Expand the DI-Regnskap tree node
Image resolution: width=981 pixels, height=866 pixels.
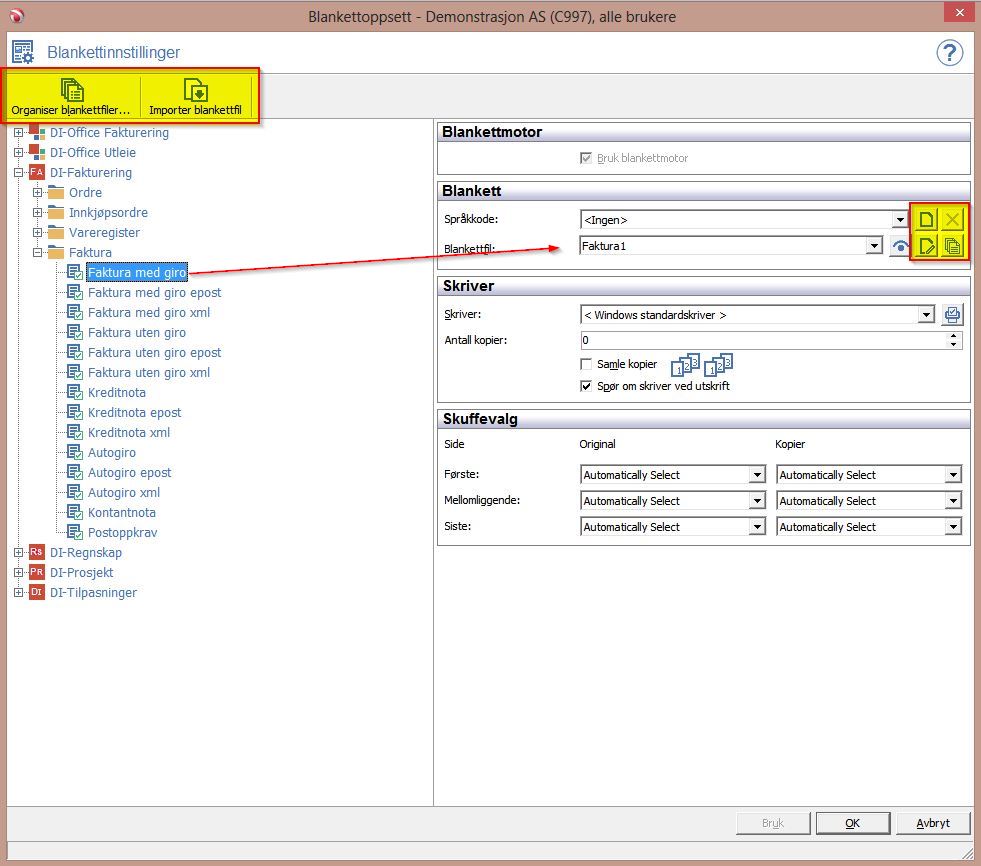tap(18, 553)
